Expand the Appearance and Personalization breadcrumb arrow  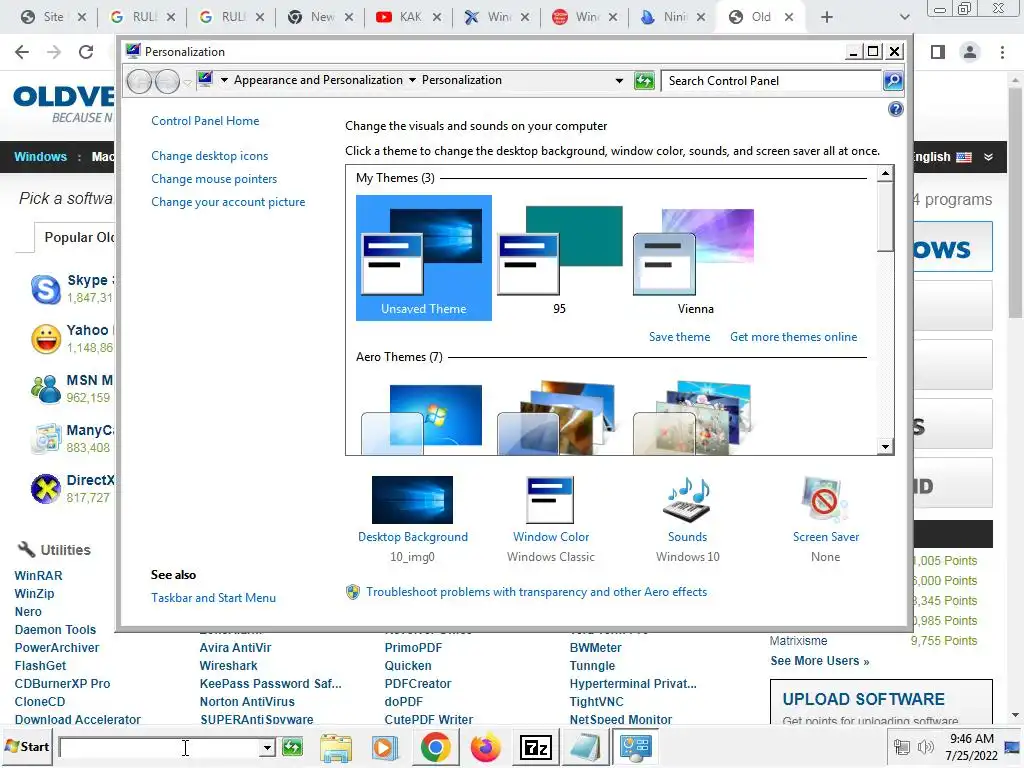(412, 80)
